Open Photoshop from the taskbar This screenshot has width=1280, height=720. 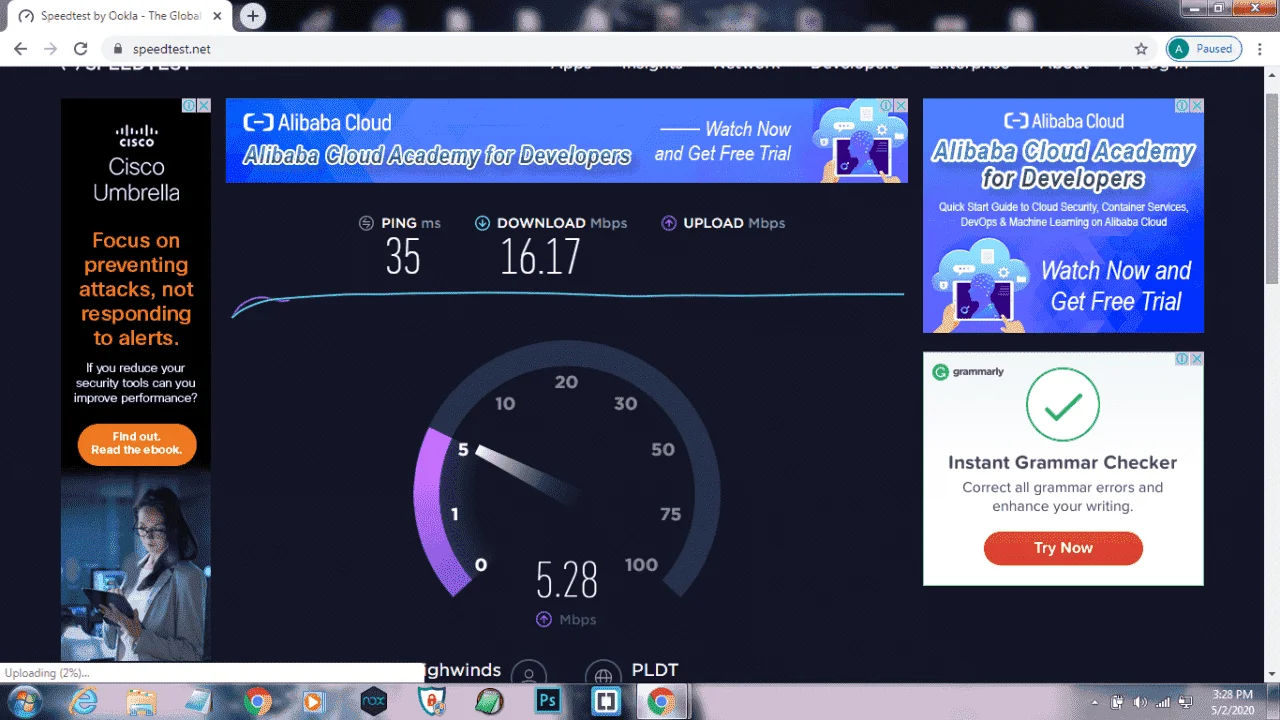point(547,701)
